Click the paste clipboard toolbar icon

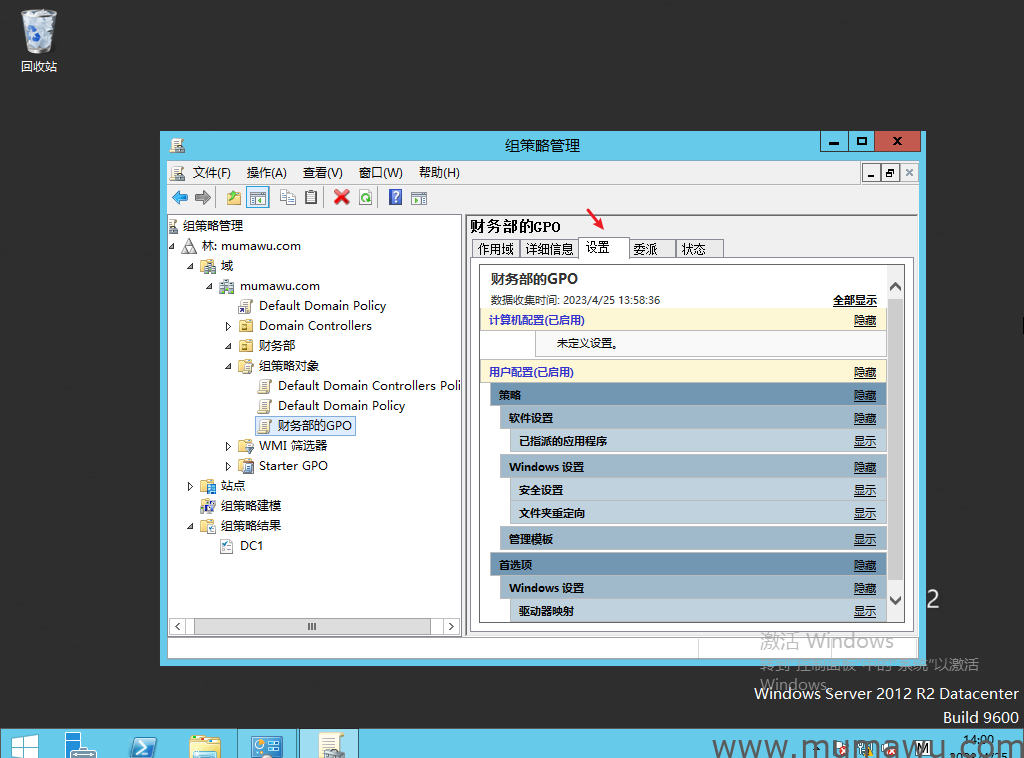point(311,198)
